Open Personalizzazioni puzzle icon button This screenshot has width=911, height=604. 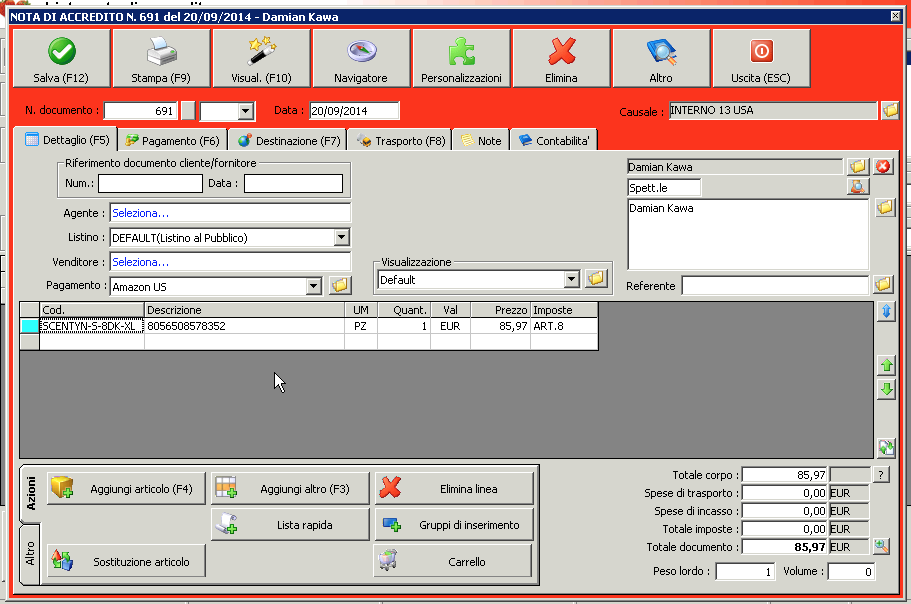point(461,59)
